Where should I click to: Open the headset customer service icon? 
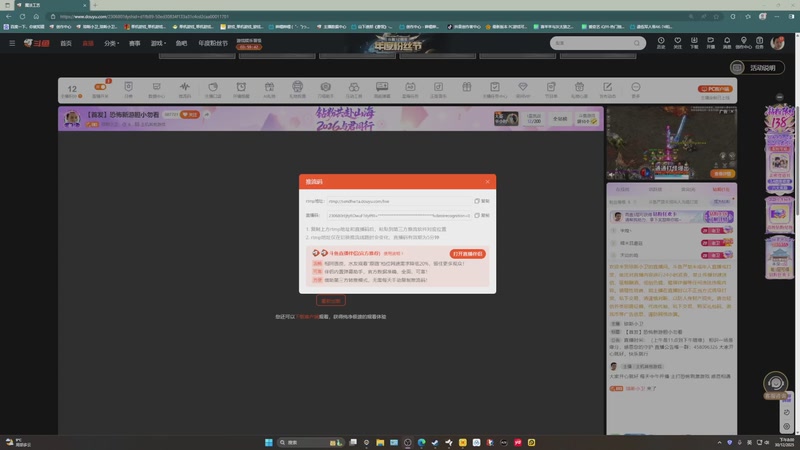tap(776, 383)
